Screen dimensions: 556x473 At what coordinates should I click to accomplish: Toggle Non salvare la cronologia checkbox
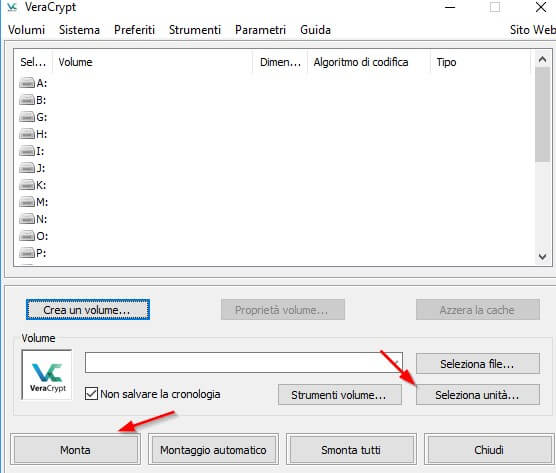click(91, 394)
